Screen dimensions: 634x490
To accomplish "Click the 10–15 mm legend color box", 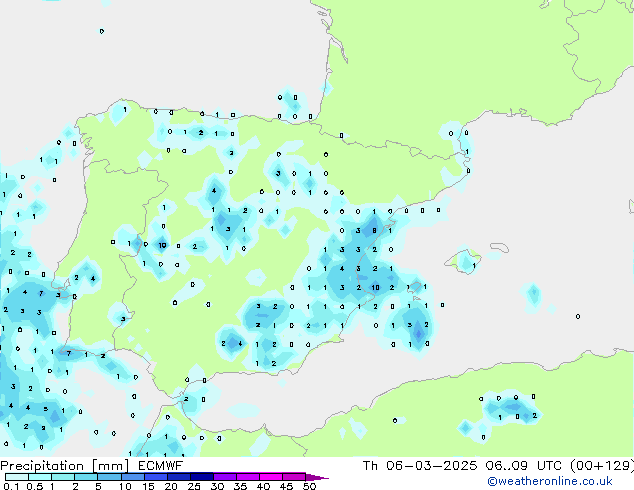I will (133, 477).
